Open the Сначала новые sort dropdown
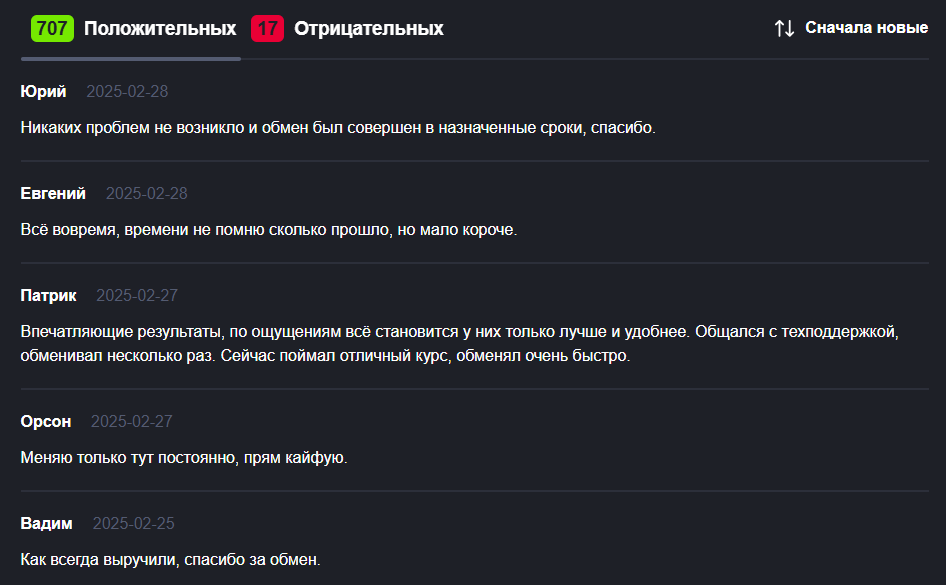This screenshot has width=946, height=585. (866, 28)
